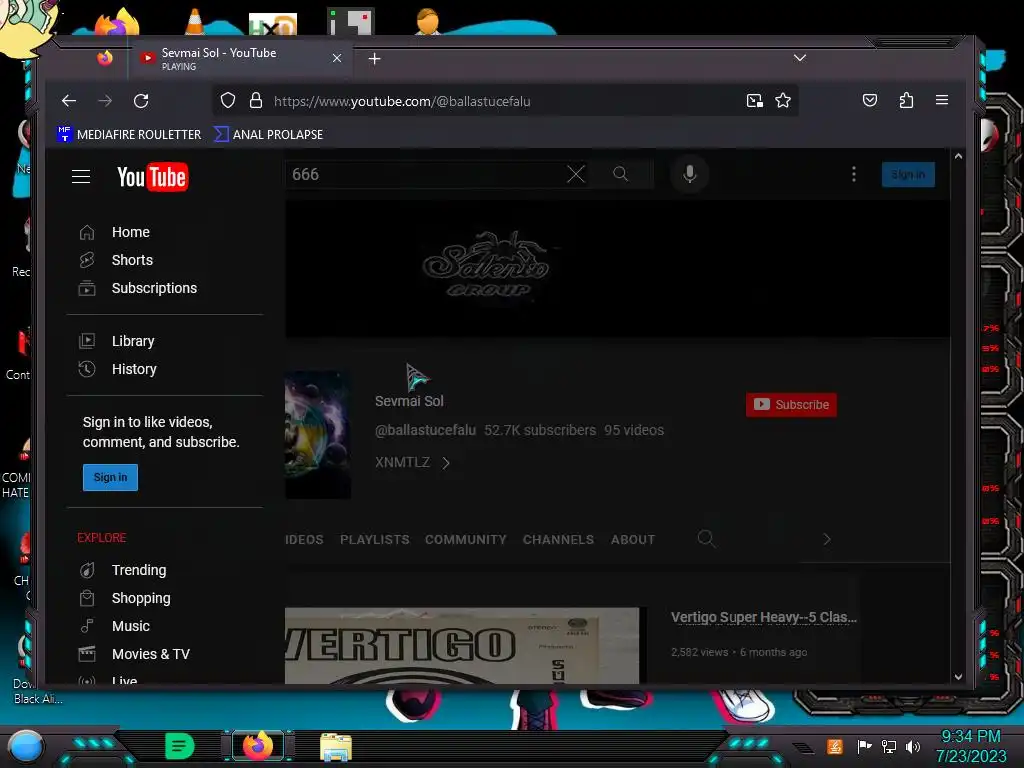Image resolution: width=1024 pixels, height=768 pixels.
Task: Start voice search with microphone
Action: tap(690, 174)
